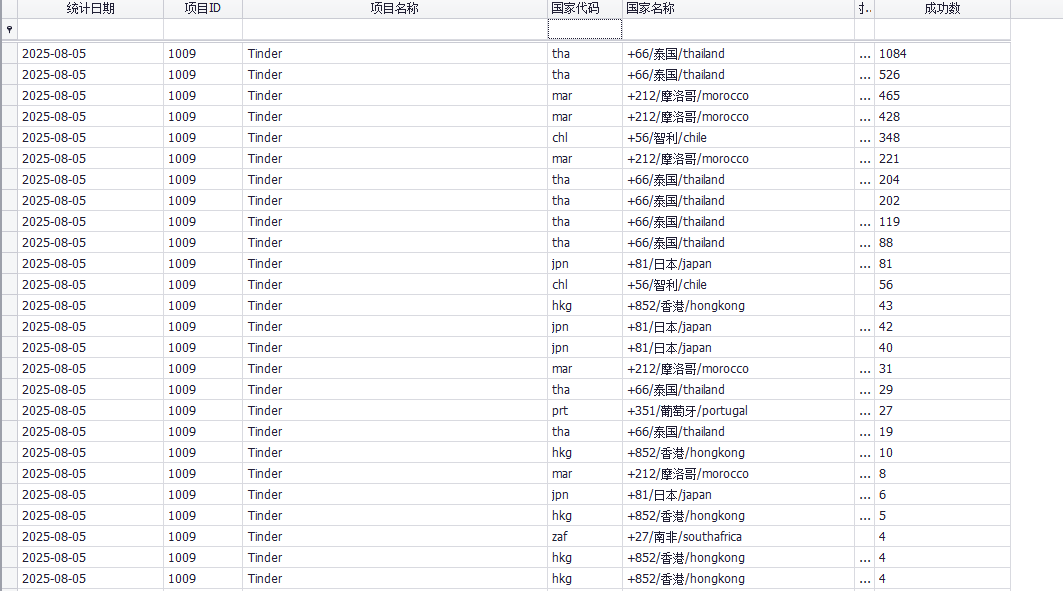Click the 1009 cell in the southafrica row
Image resolution: width=1063 pixels, height=591 pixels.
click(x=203, y=537)
